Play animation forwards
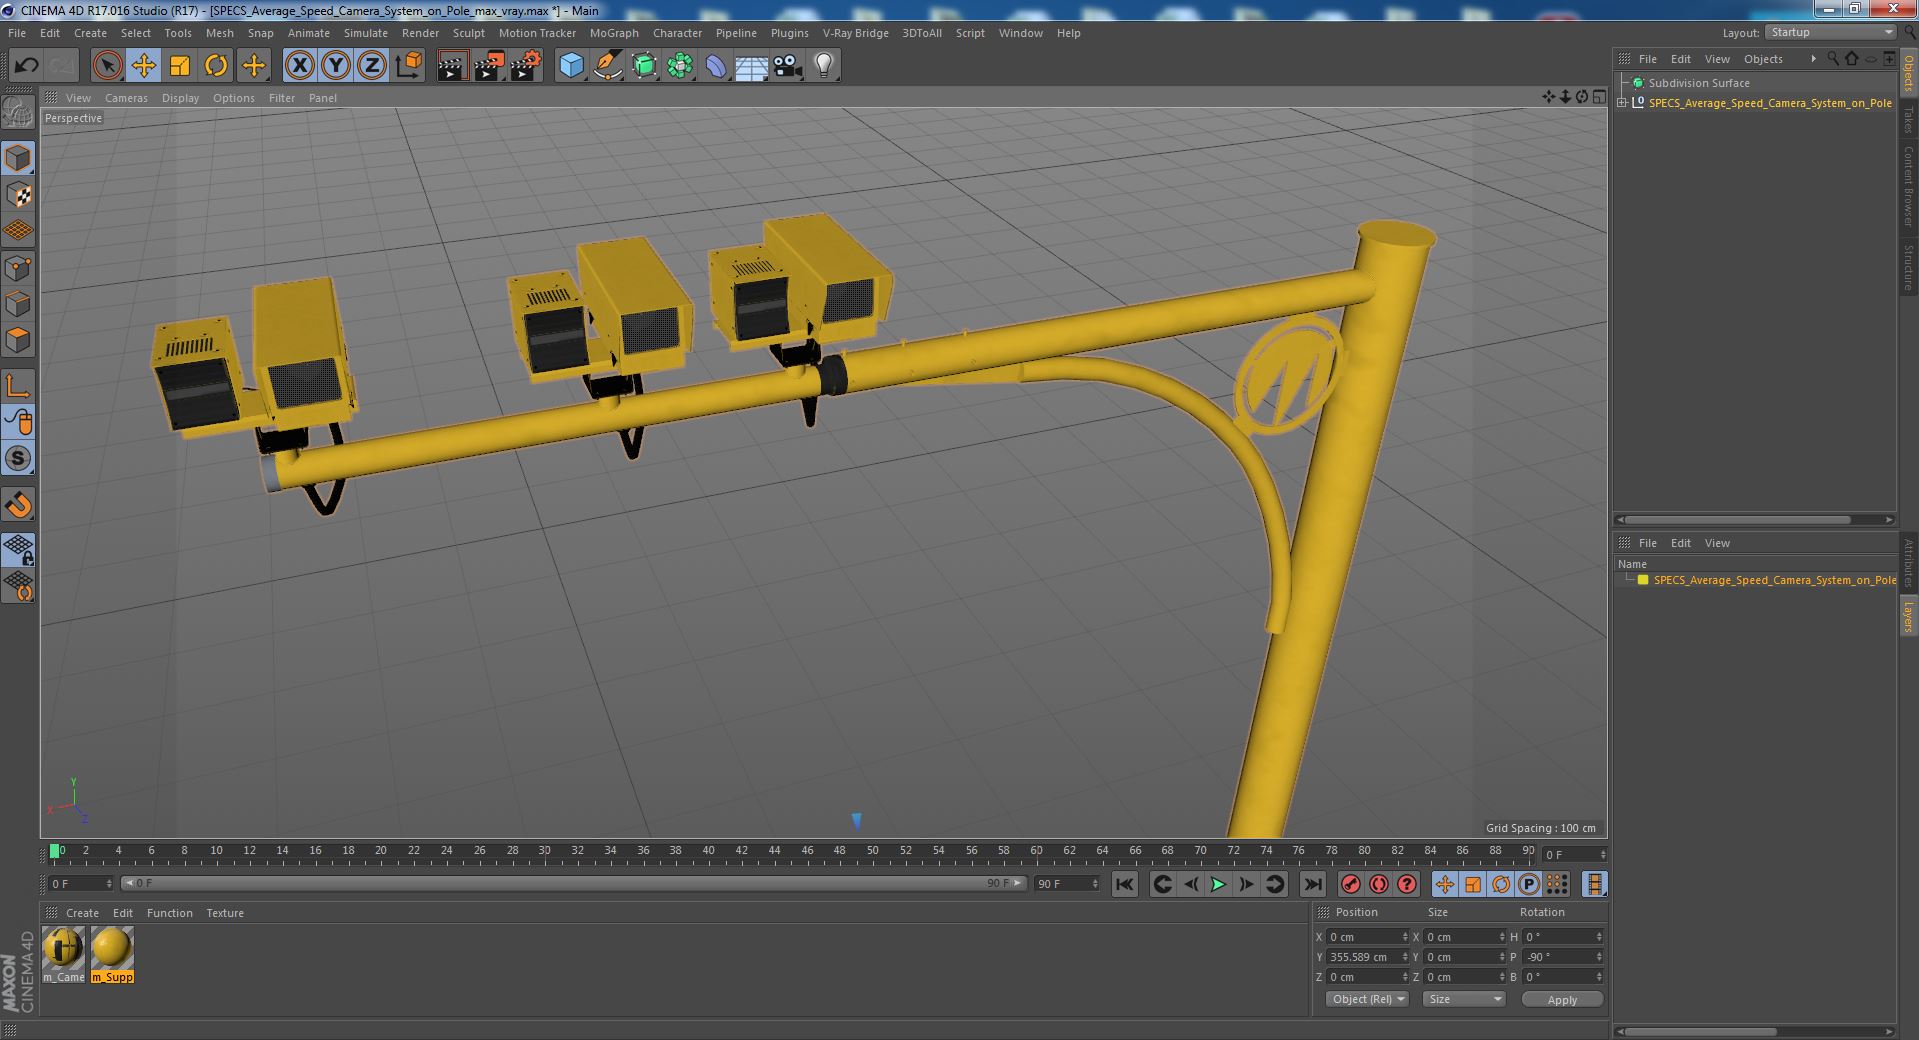 [1218, 884]
